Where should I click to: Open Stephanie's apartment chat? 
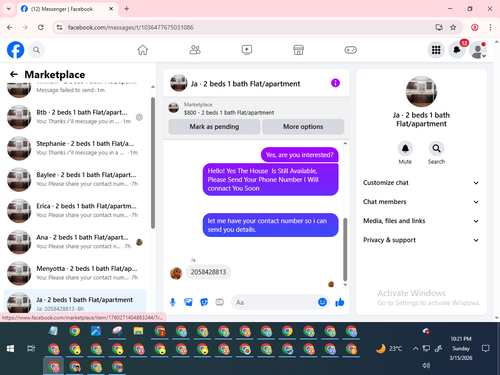tap(76, 148)
